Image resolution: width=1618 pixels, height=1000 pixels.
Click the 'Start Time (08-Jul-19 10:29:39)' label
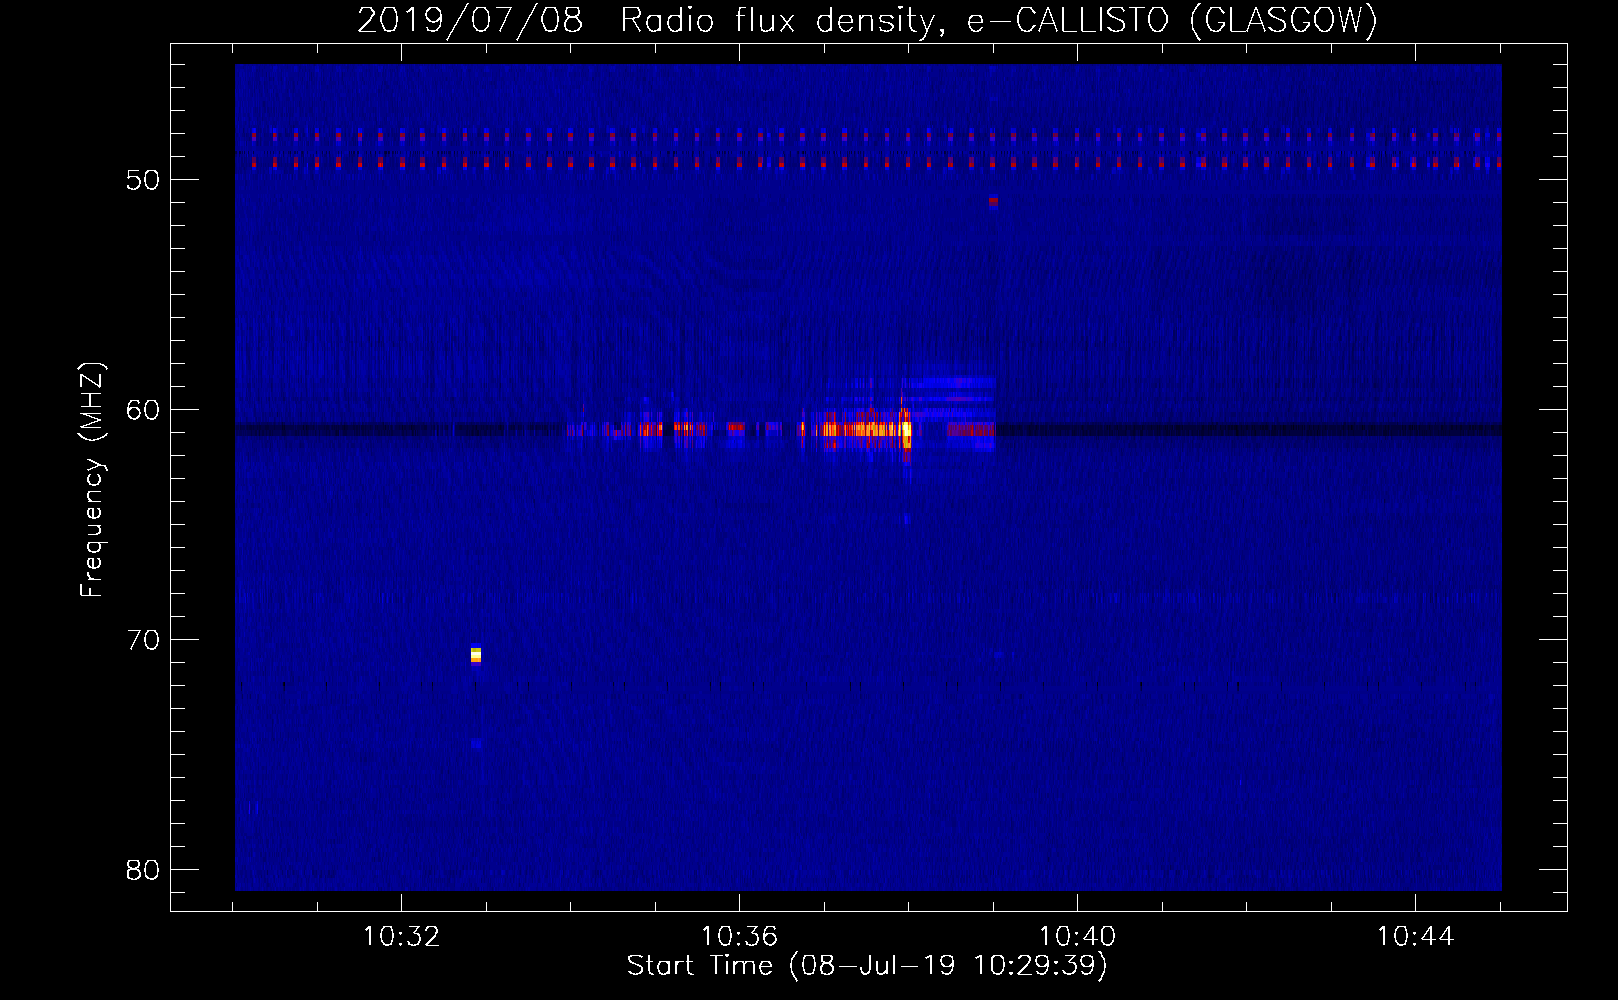(x=867, y=966)
